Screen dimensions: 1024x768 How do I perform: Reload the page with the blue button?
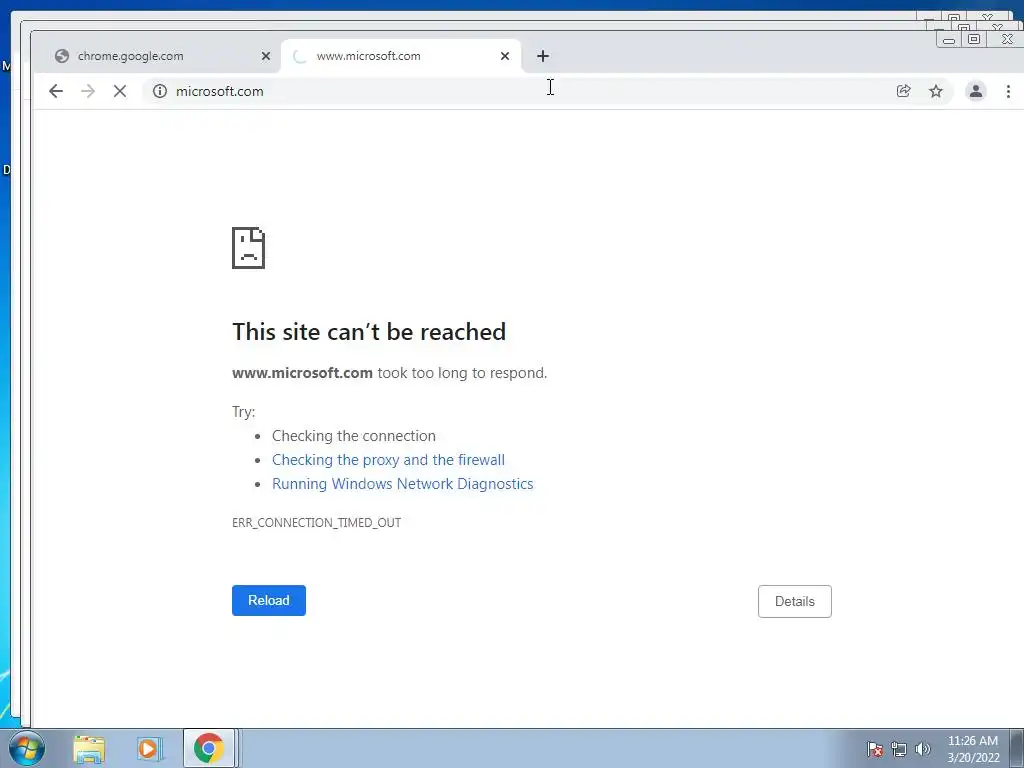pyautogui.click(x=268, y=600)
